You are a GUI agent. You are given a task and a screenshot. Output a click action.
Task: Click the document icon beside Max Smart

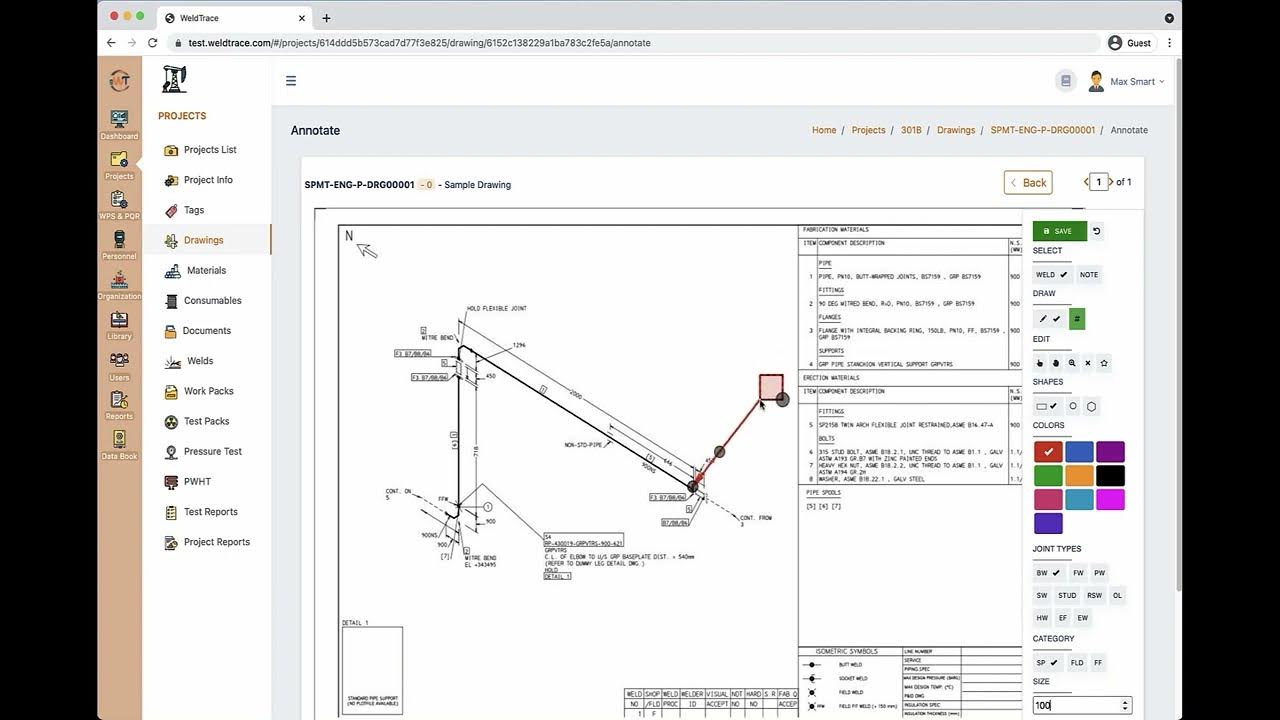click(1066, 81)
